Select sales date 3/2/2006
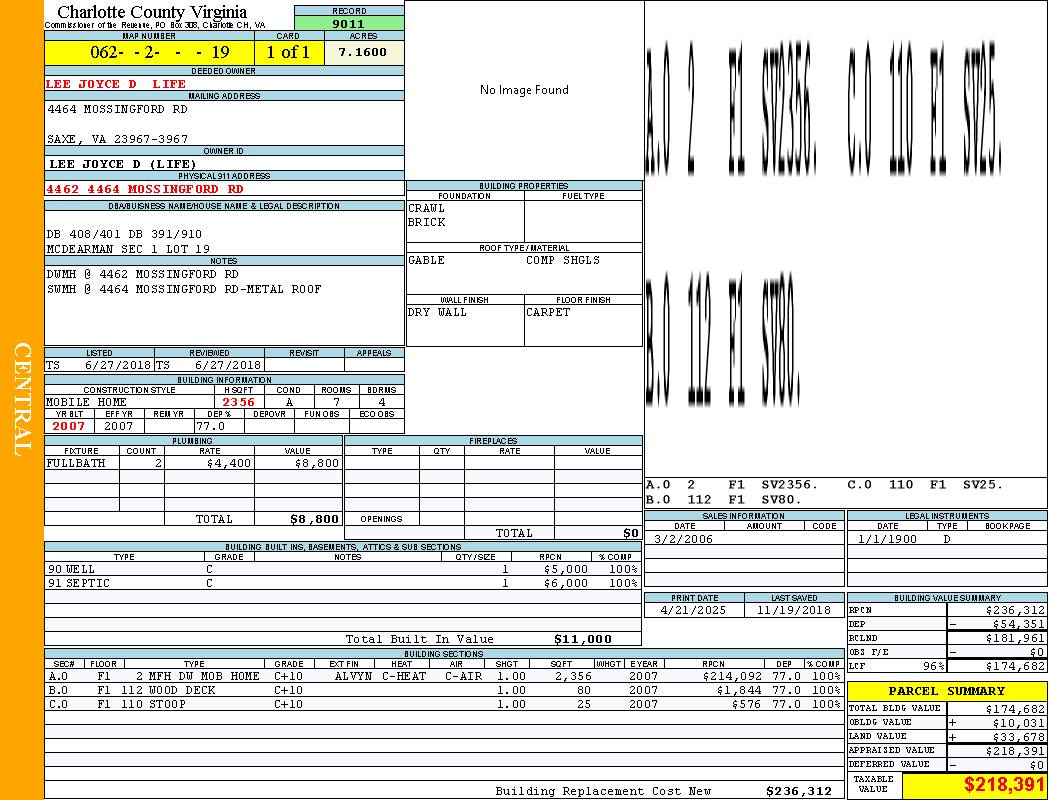The image size is (1050, 800). tap(683, 540)
